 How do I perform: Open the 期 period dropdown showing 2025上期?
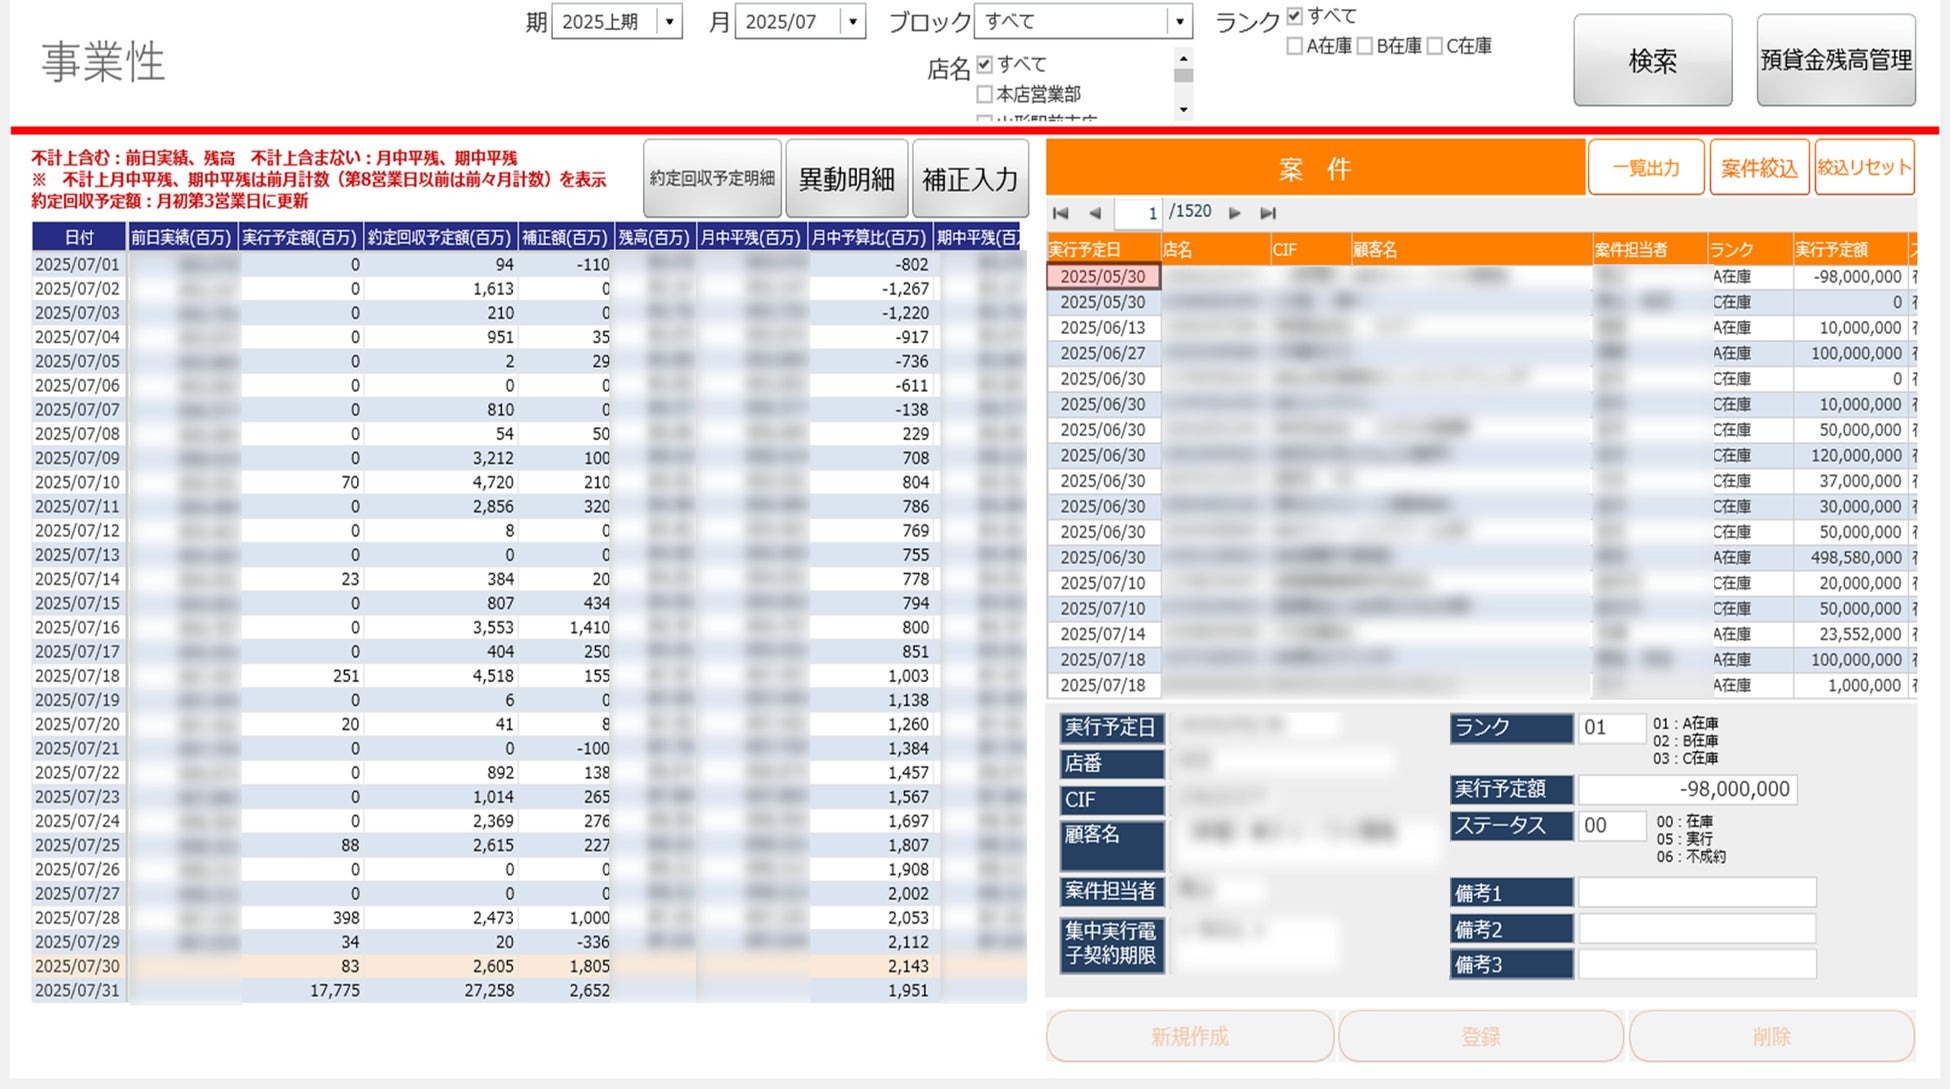coord(668,21)
